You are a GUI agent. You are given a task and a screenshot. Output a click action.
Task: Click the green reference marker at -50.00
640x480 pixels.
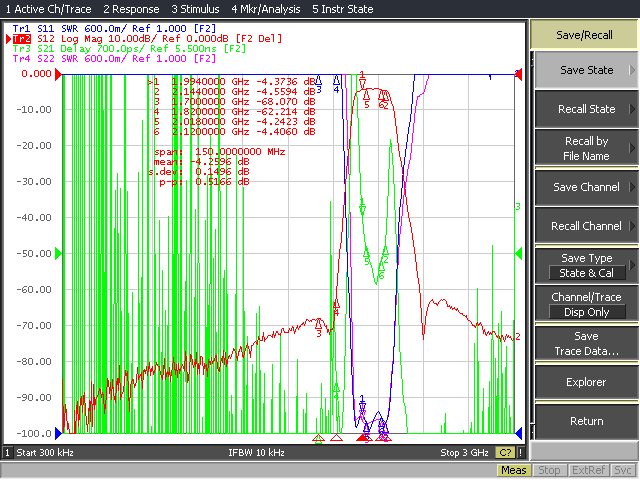click(x=58, y=253)
